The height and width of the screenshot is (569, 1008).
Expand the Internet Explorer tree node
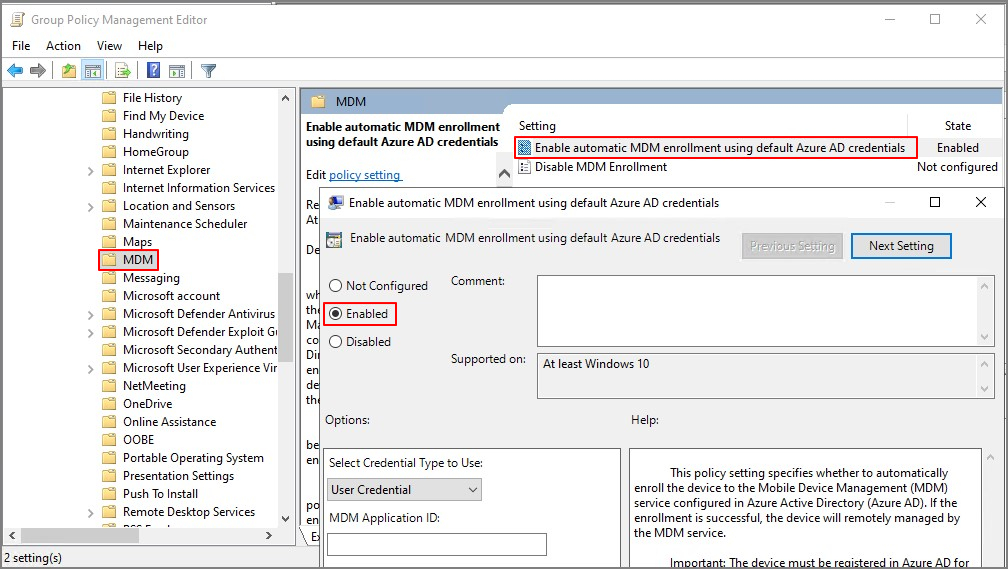tap(91, 170)
